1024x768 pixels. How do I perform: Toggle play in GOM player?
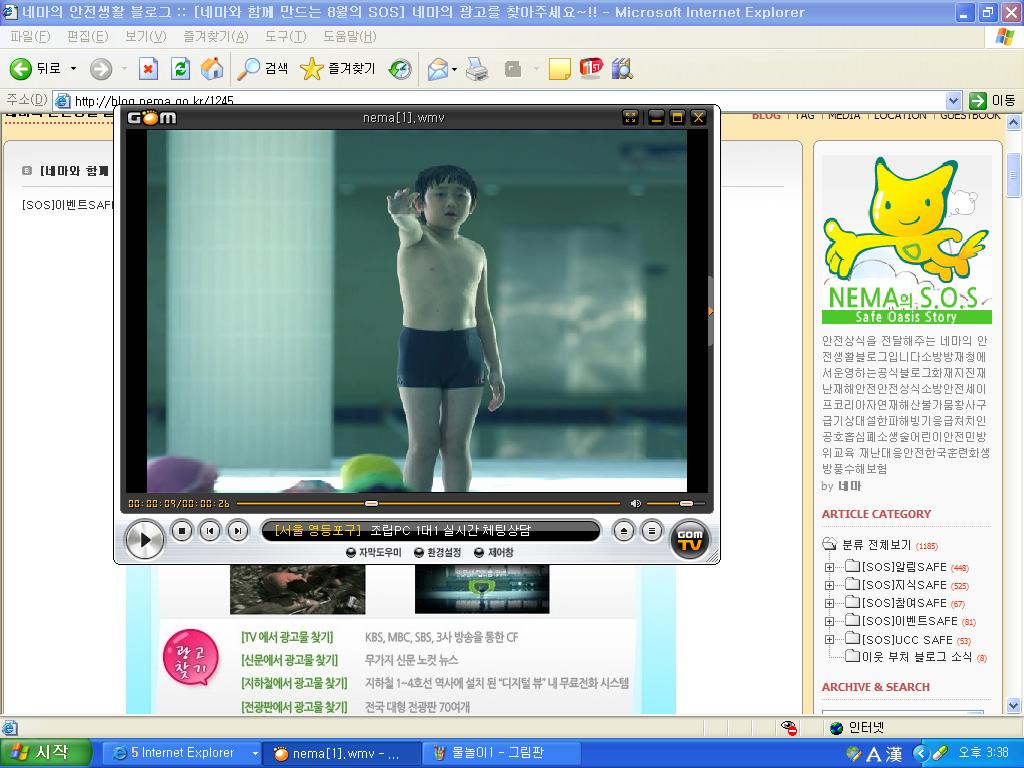(144, 539)
